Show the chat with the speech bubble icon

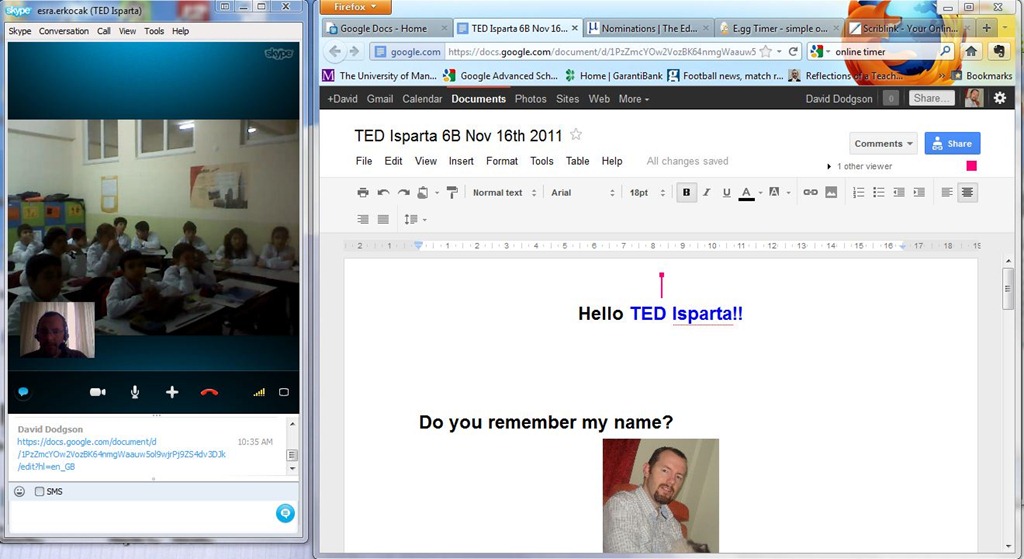click(x=23, y=392)
